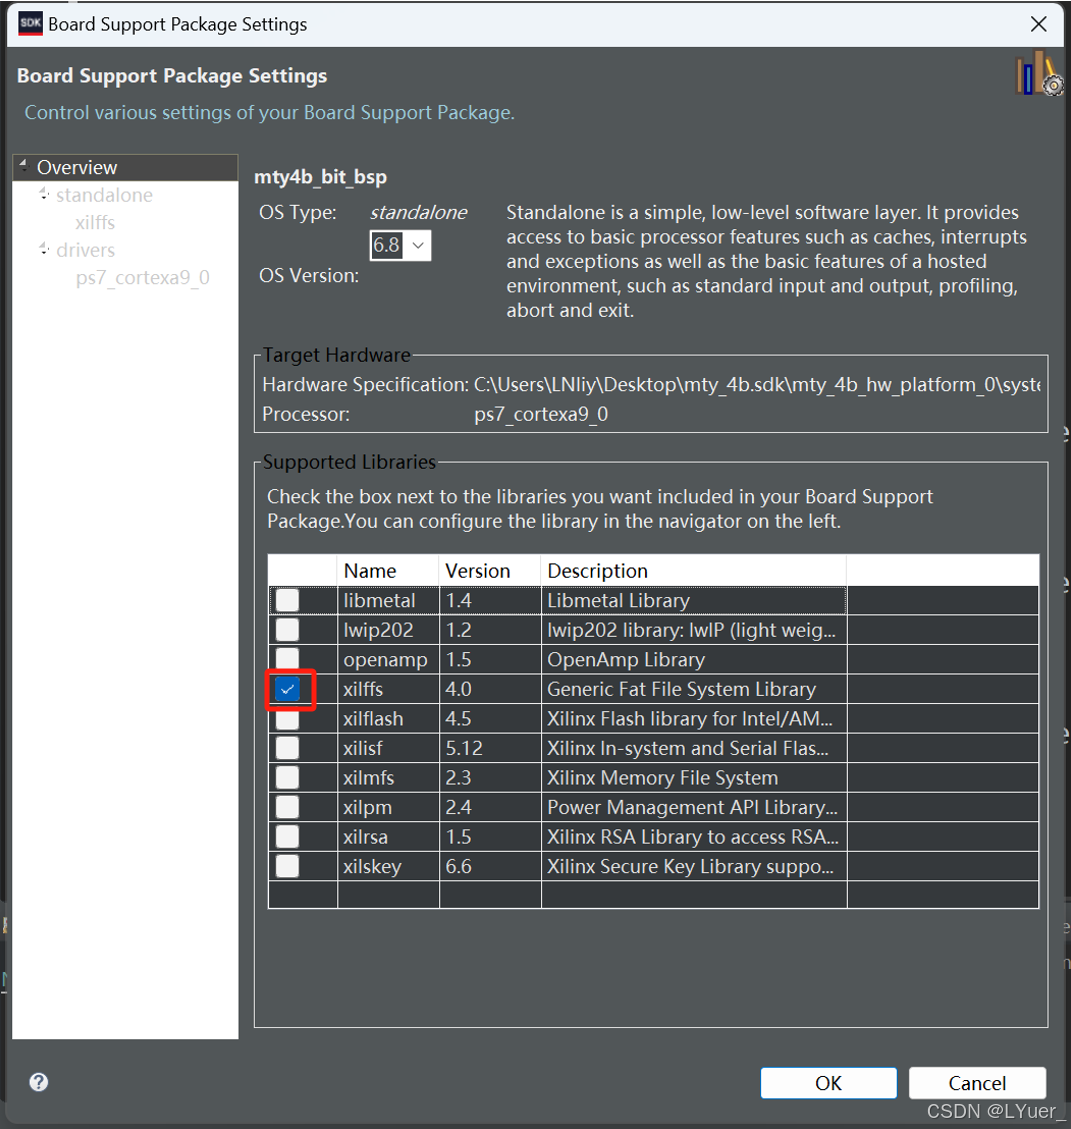Screen dimensions: 1071x1129
Task: Collapse the Overview tree node
Action: 23,166
